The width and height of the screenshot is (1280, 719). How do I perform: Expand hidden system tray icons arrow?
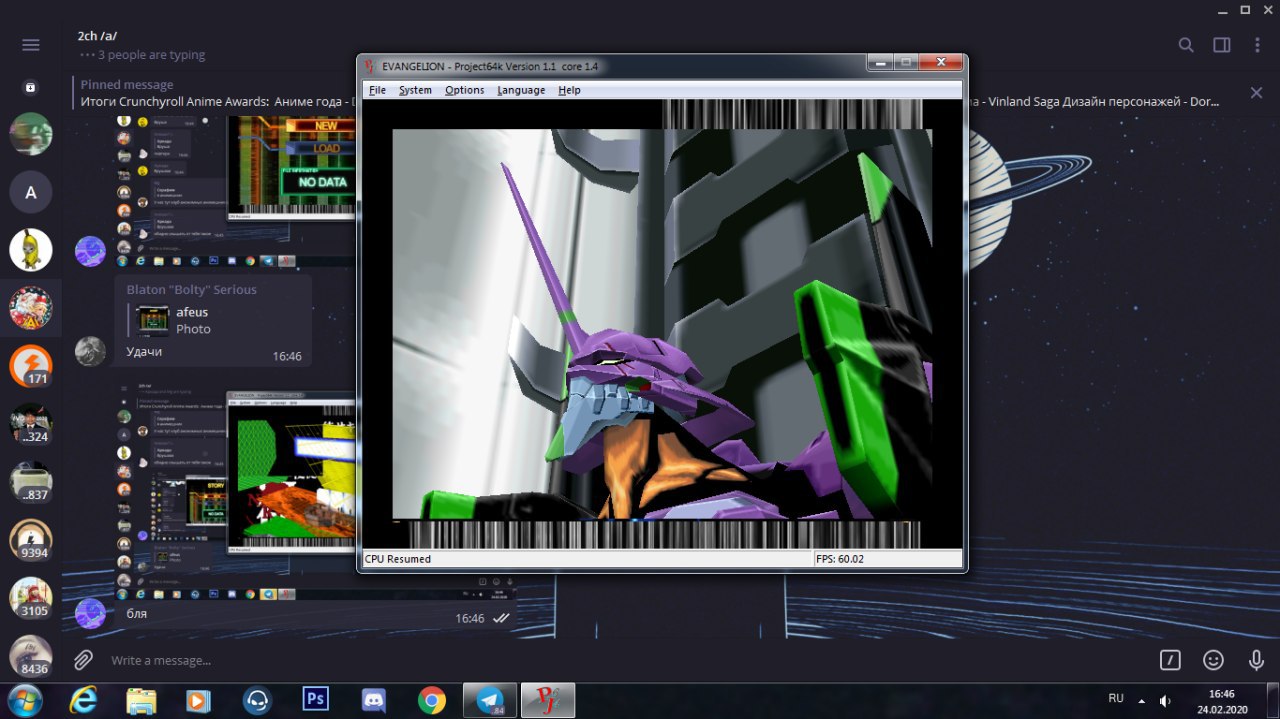coord(1141,700)
